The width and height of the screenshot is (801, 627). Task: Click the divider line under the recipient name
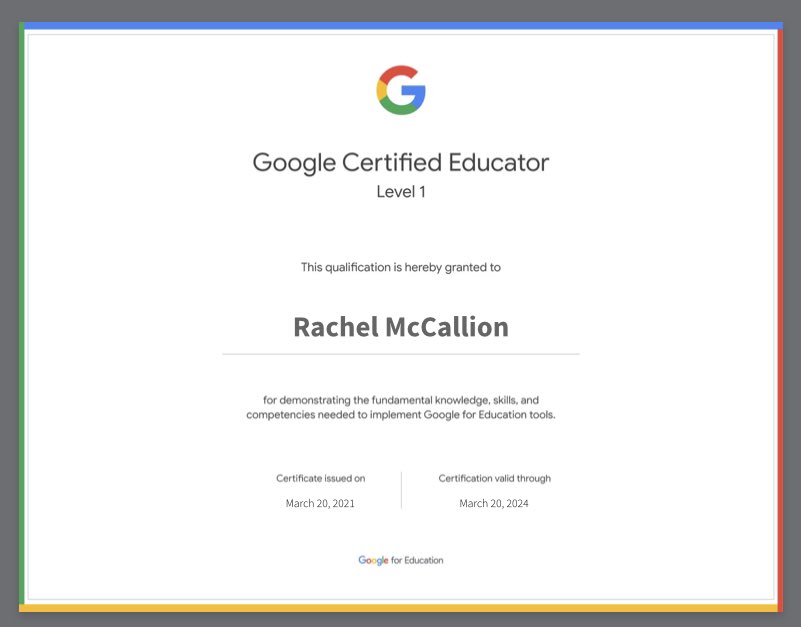401,352
